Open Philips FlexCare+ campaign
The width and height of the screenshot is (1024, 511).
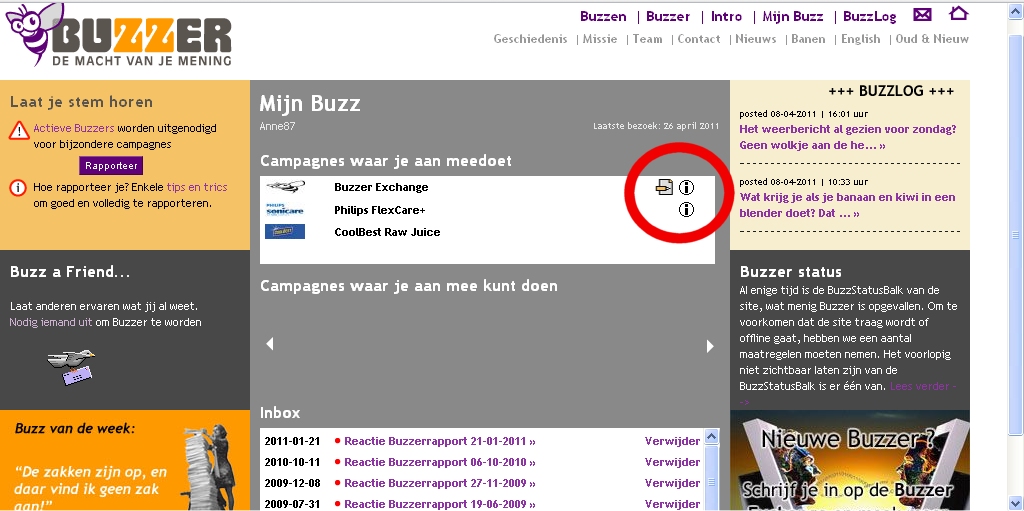379,210
